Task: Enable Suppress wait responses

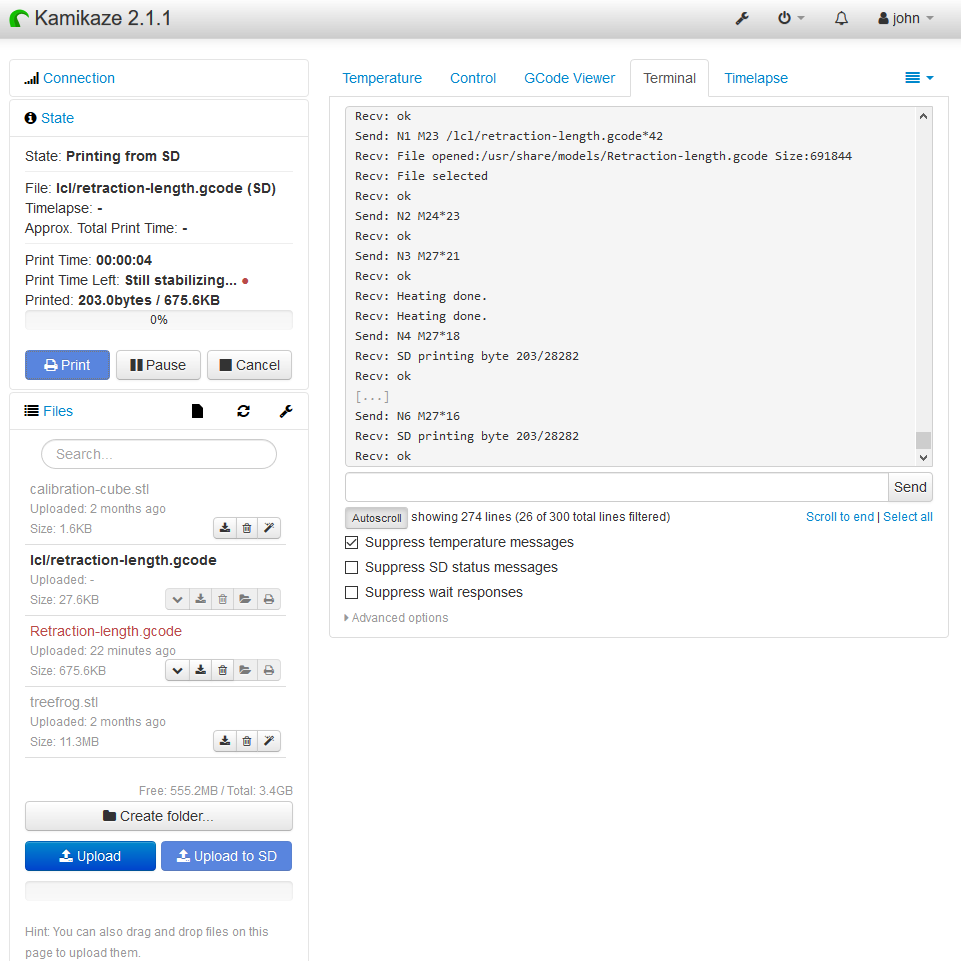Action: pos(352,593)
